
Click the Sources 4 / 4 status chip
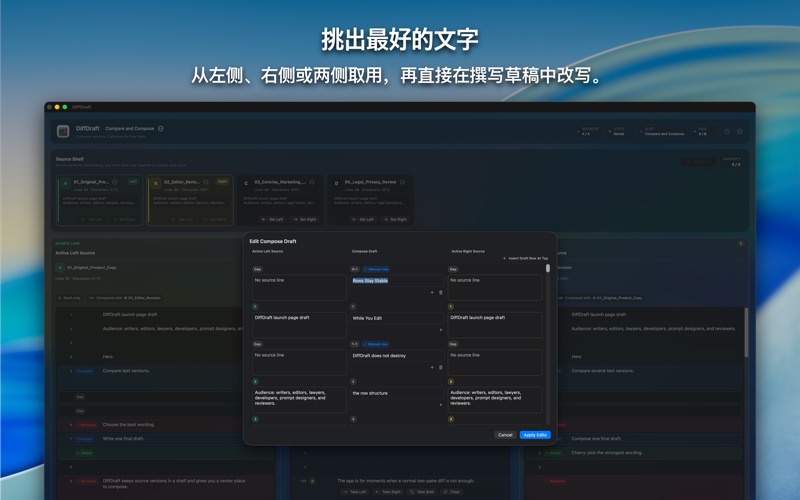[x=589, y=132]
